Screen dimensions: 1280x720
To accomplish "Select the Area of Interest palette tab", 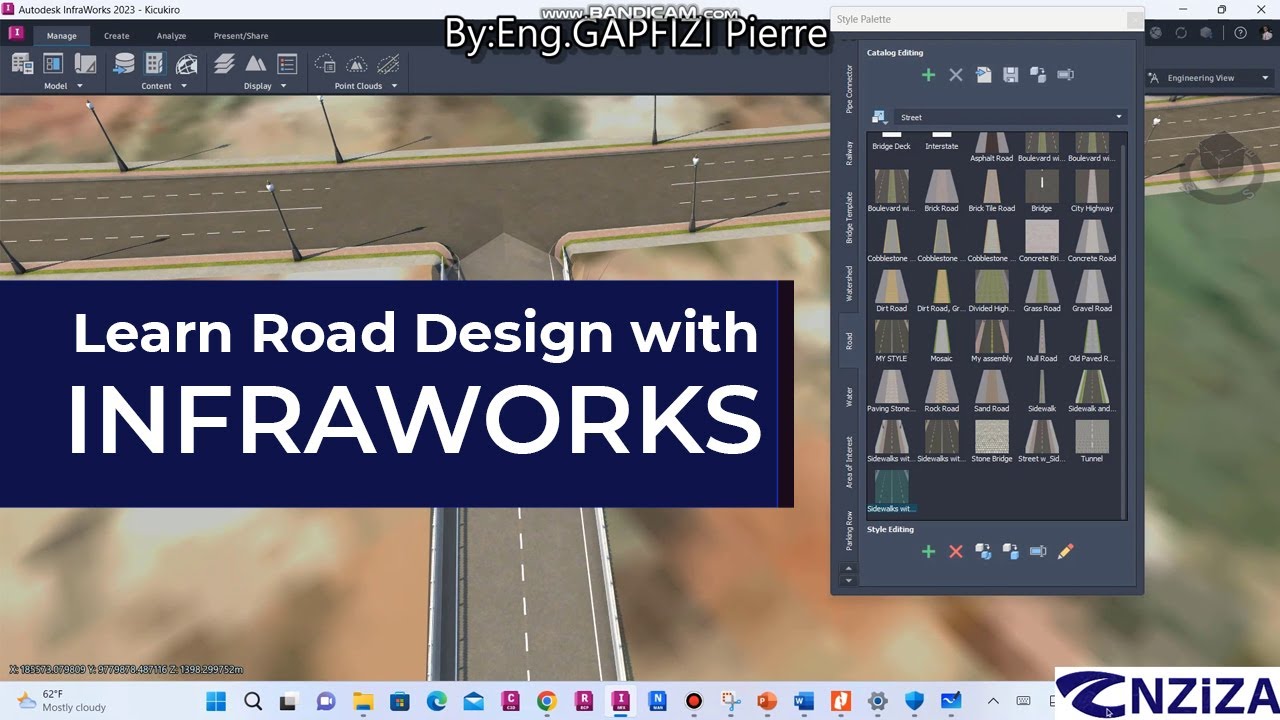I will pos(849,462).
